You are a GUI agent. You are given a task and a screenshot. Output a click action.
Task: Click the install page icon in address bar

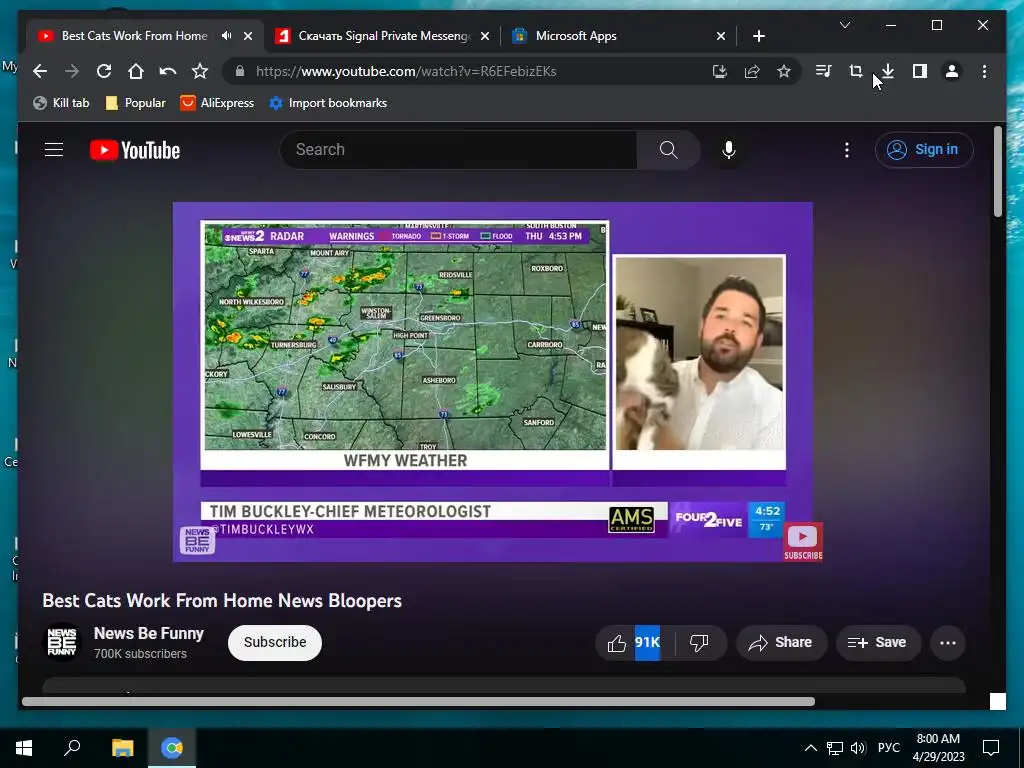tap(720, 71)
